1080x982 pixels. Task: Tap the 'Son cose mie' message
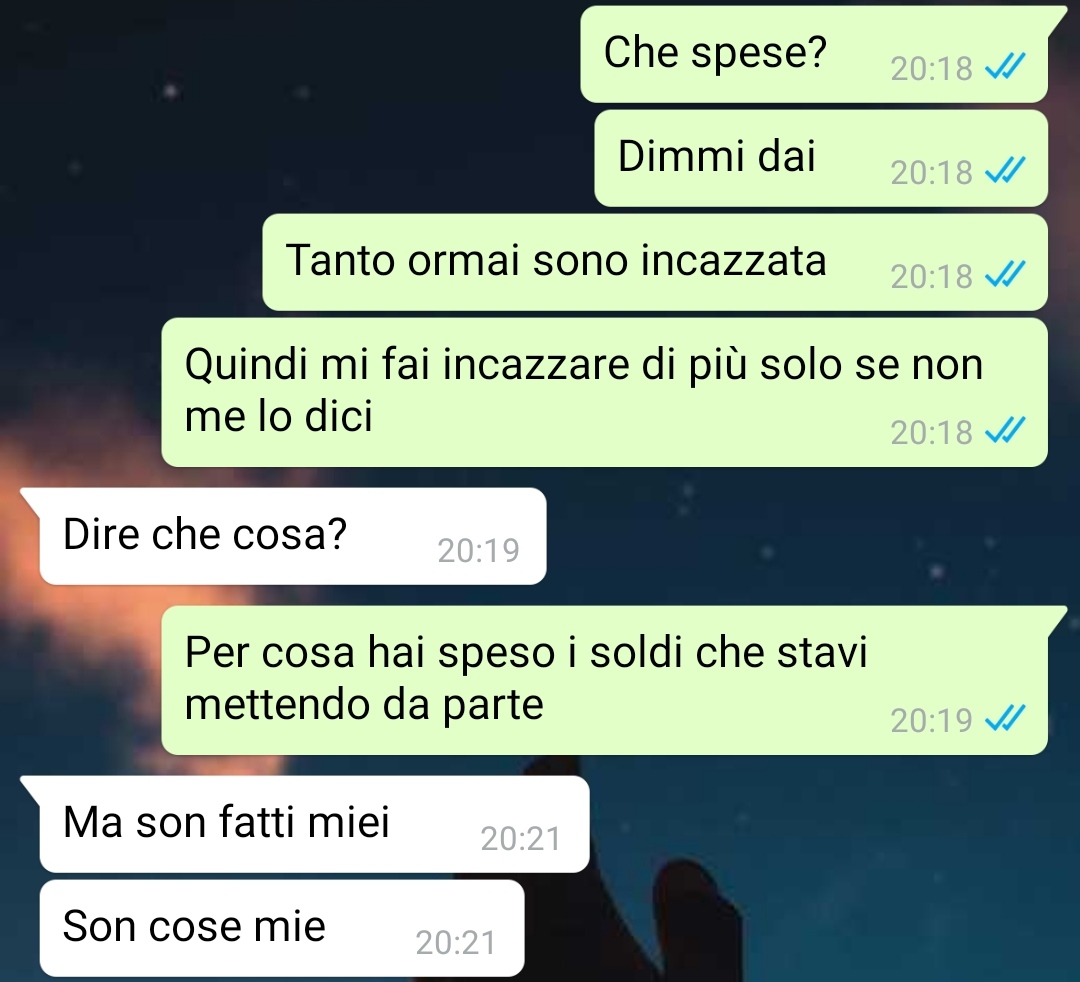(282, 928)
